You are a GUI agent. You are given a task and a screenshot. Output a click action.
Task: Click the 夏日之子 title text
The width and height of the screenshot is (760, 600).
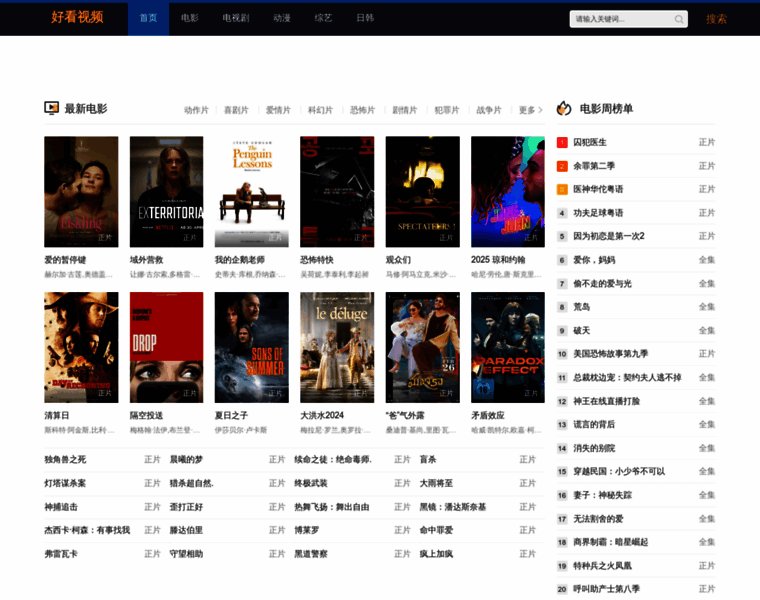pyautogui.click(x=231, y=415)
